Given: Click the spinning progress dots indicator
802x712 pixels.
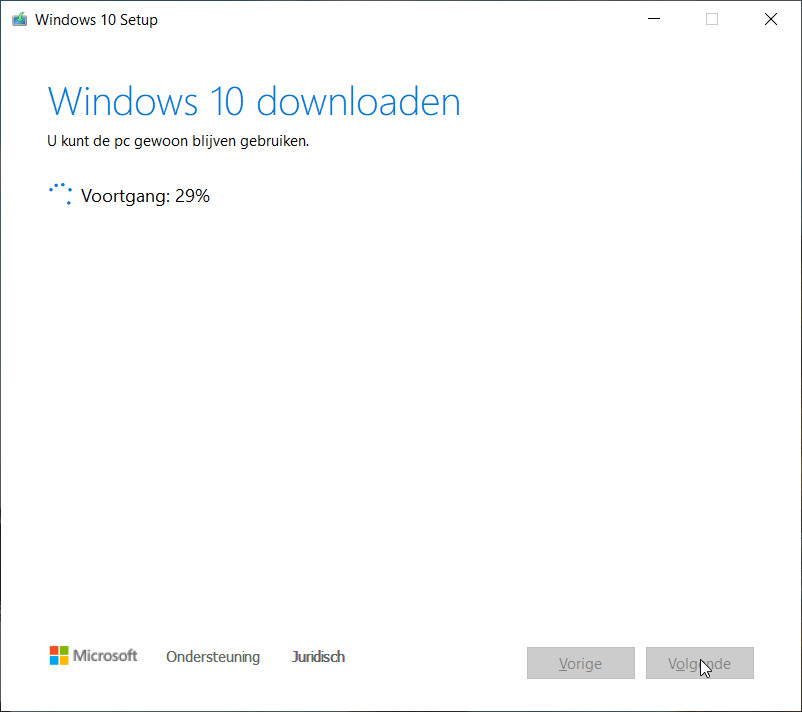Looking at the screenshot, I should (61, 195).
